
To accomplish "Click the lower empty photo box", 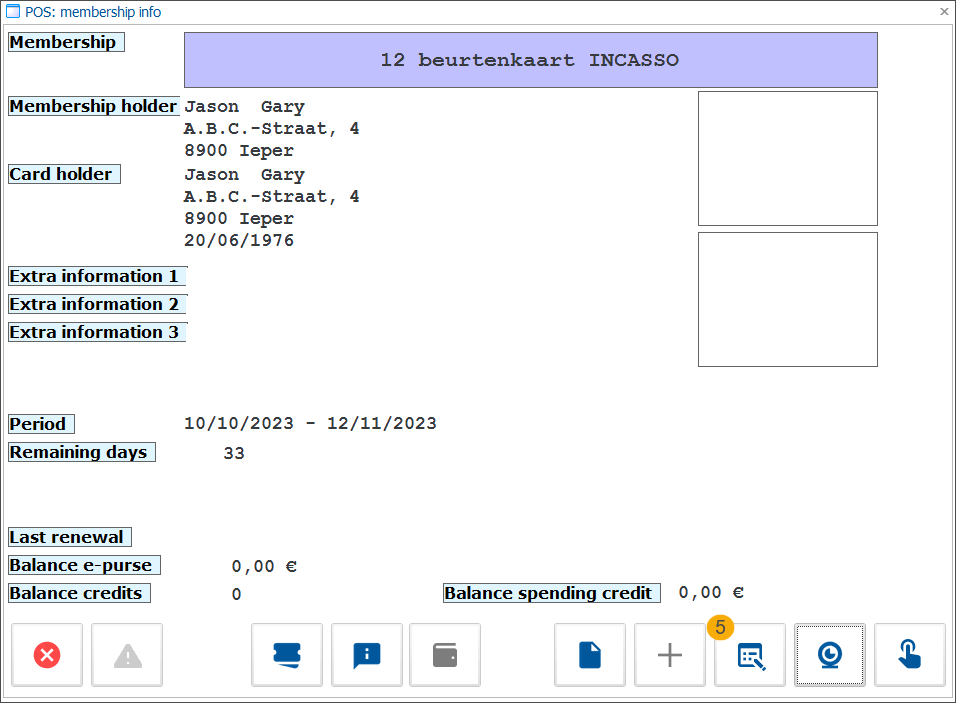I will coord(787,299).
